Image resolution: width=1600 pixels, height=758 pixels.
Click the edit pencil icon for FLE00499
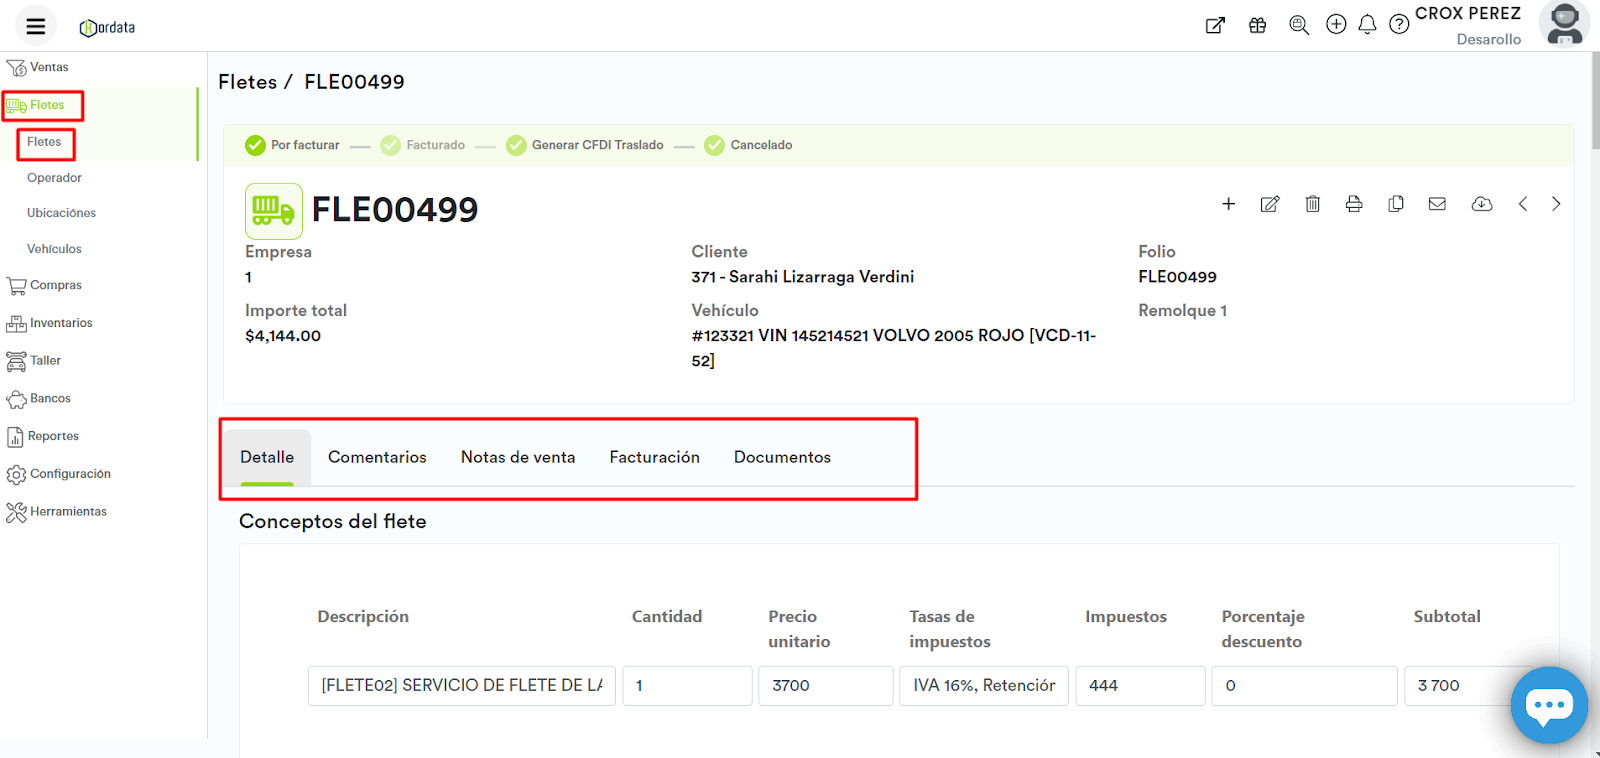tap(1270, 204)
